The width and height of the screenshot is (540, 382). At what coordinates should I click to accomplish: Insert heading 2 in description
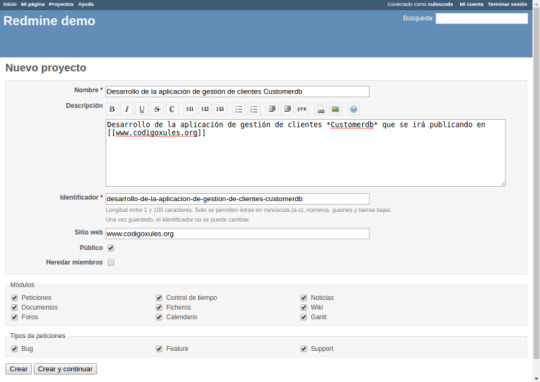[x=205, y=109]
